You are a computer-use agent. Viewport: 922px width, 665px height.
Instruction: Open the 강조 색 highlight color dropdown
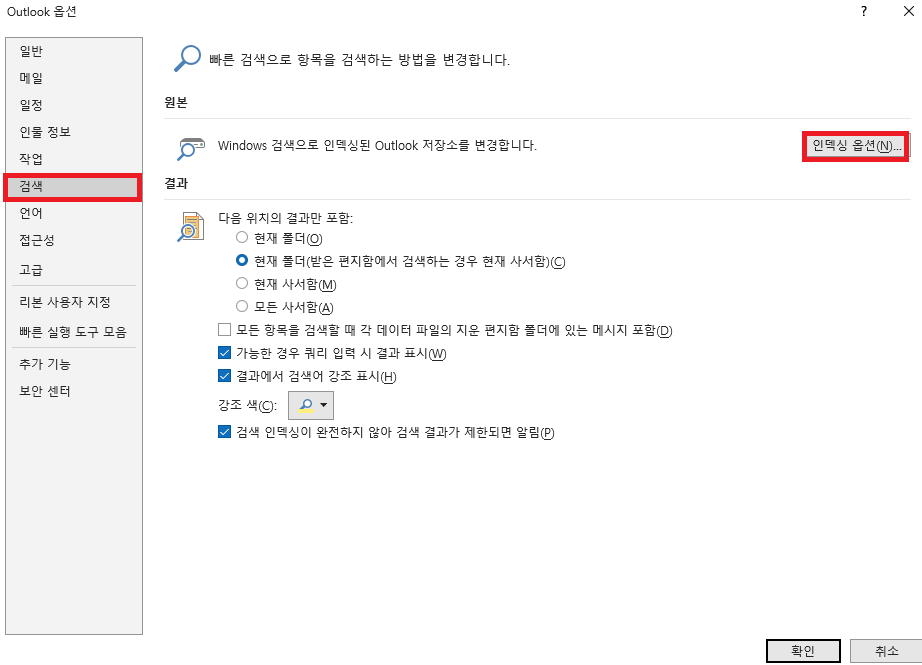coord(311,405)
